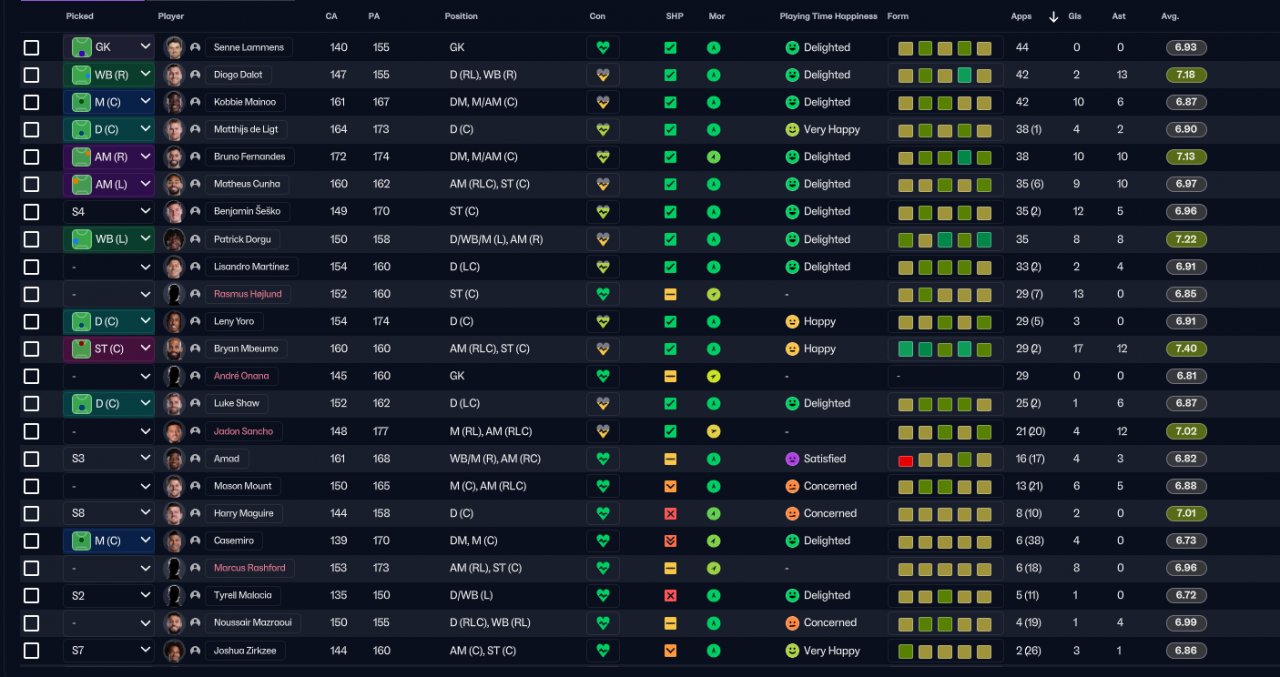The width and height of the screenshot is (1280, 677).
Task: Tick the checkbox for Amad
Action: tap(31, 459)
